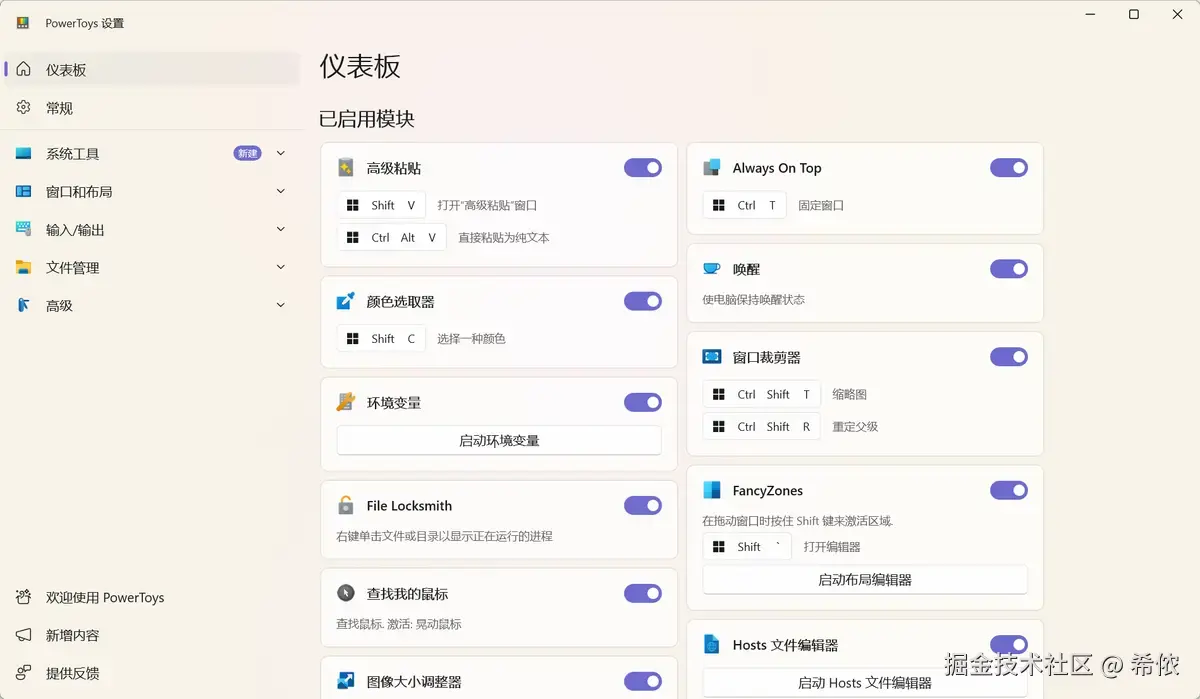Click the Win Shift ` shortcut box
1200x699 pixels.
coord(747,547)
